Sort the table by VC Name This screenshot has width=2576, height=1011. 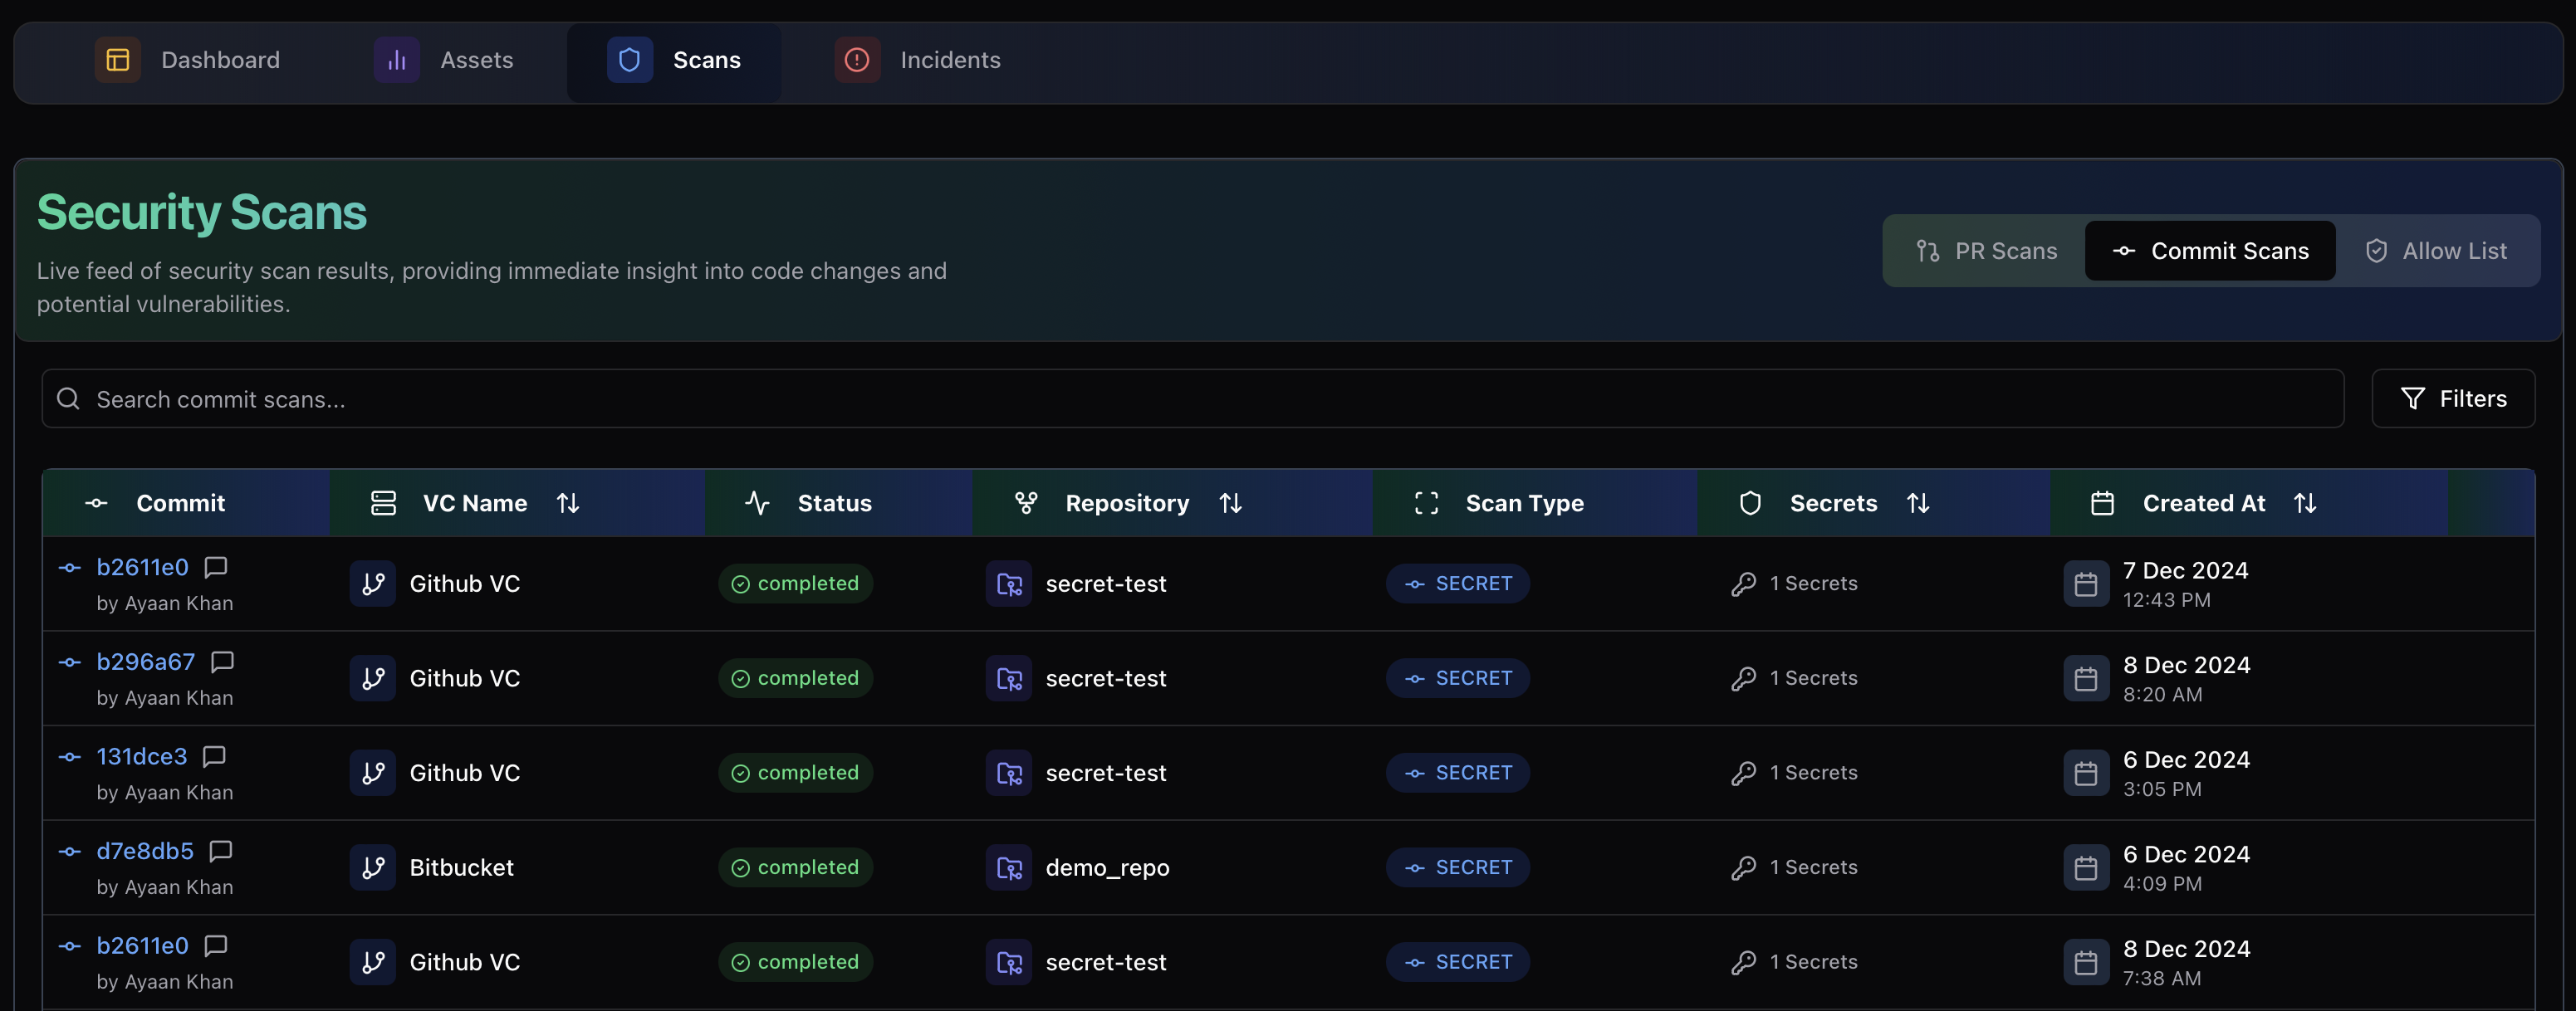click(568, 503)
